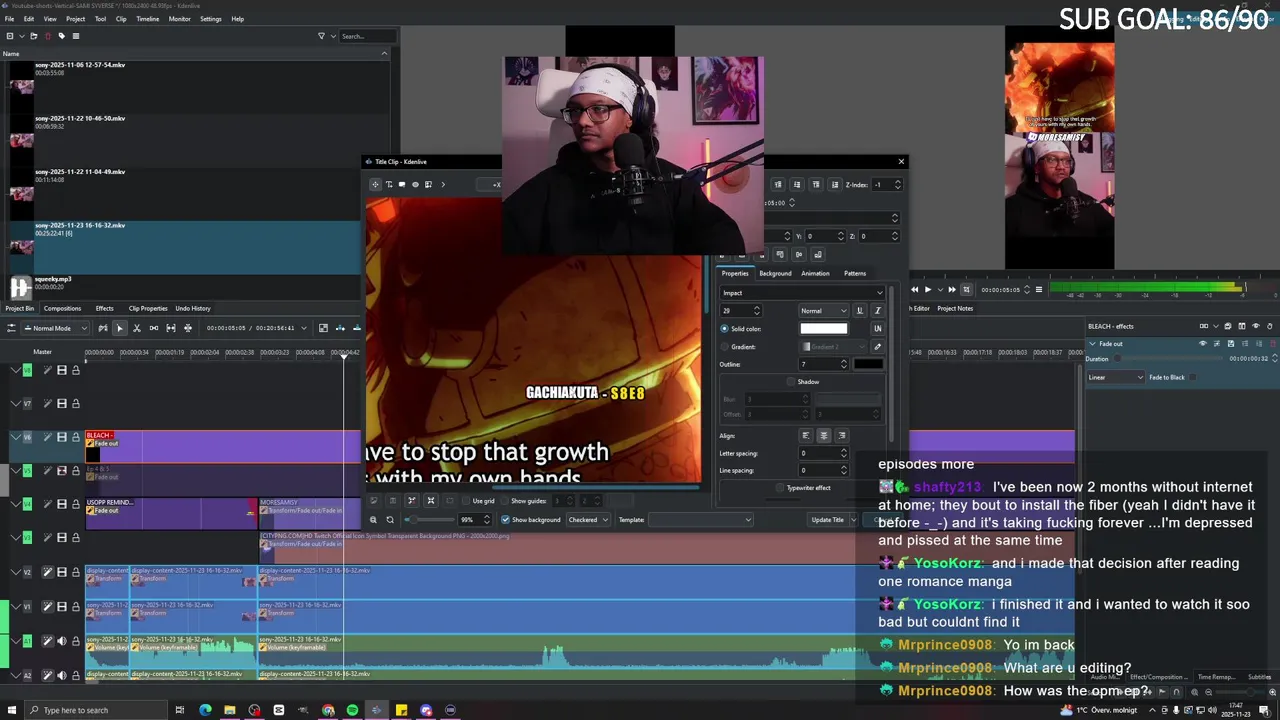Open the File menu
Screen dimensions: 1280x720
pyautogui.click(x=9, y=19)
